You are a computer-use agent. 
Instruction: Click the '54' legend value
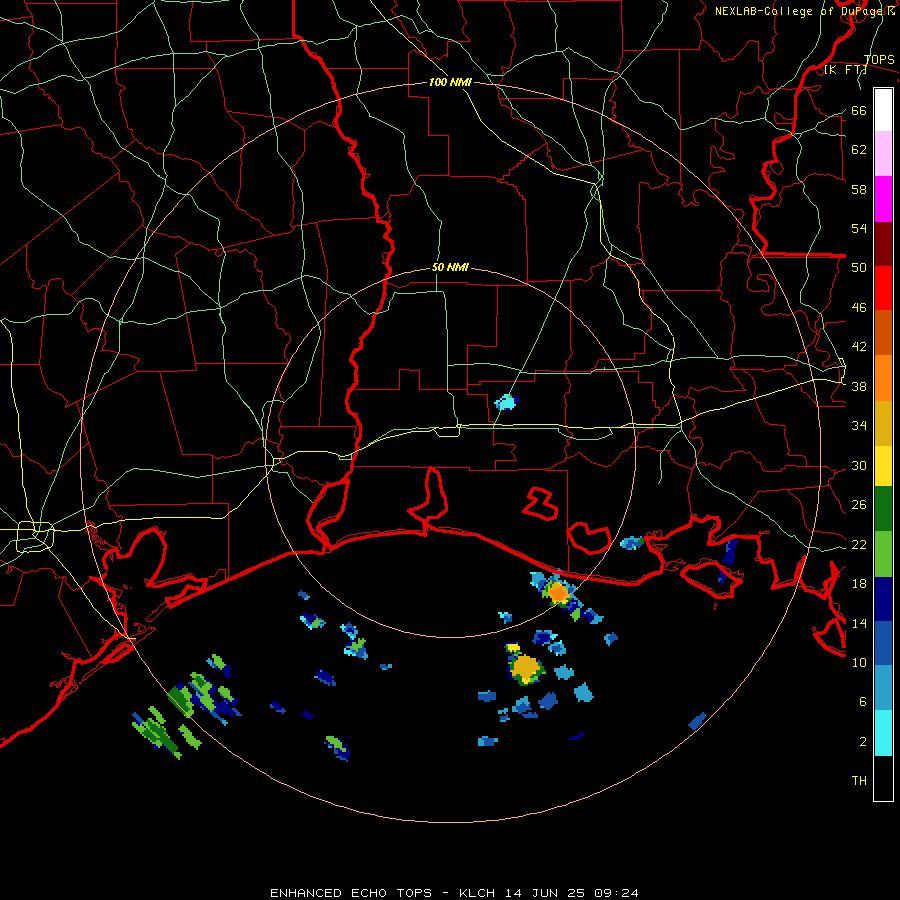click(859, 228)
